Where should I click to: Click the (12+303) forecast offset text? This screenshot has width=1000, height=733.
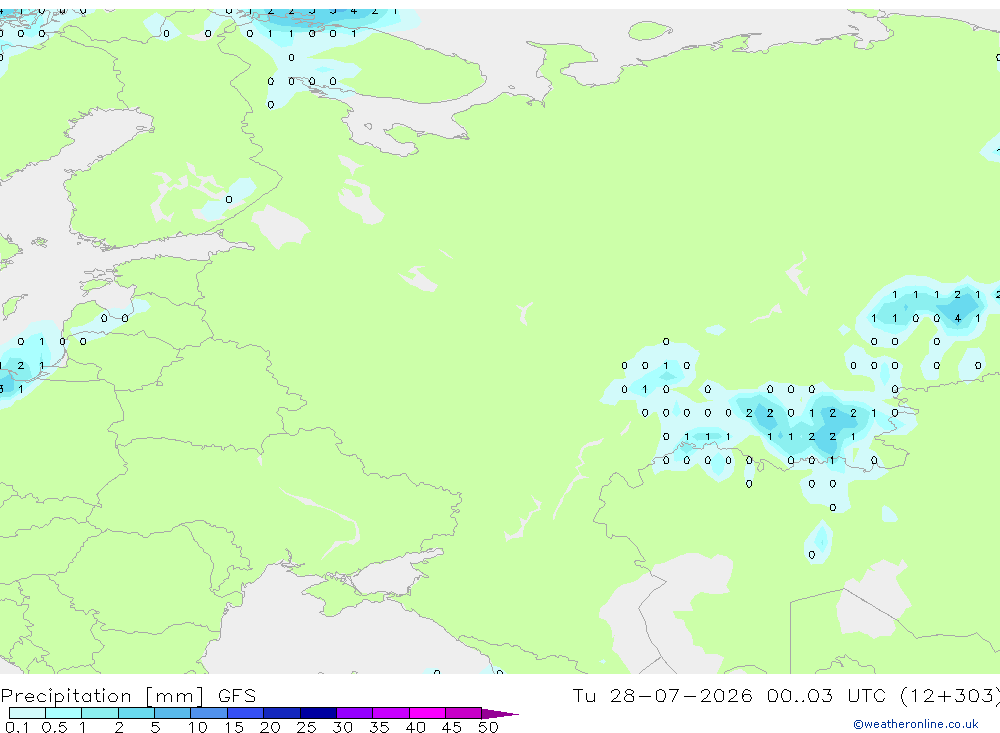[x=950, y=695]
